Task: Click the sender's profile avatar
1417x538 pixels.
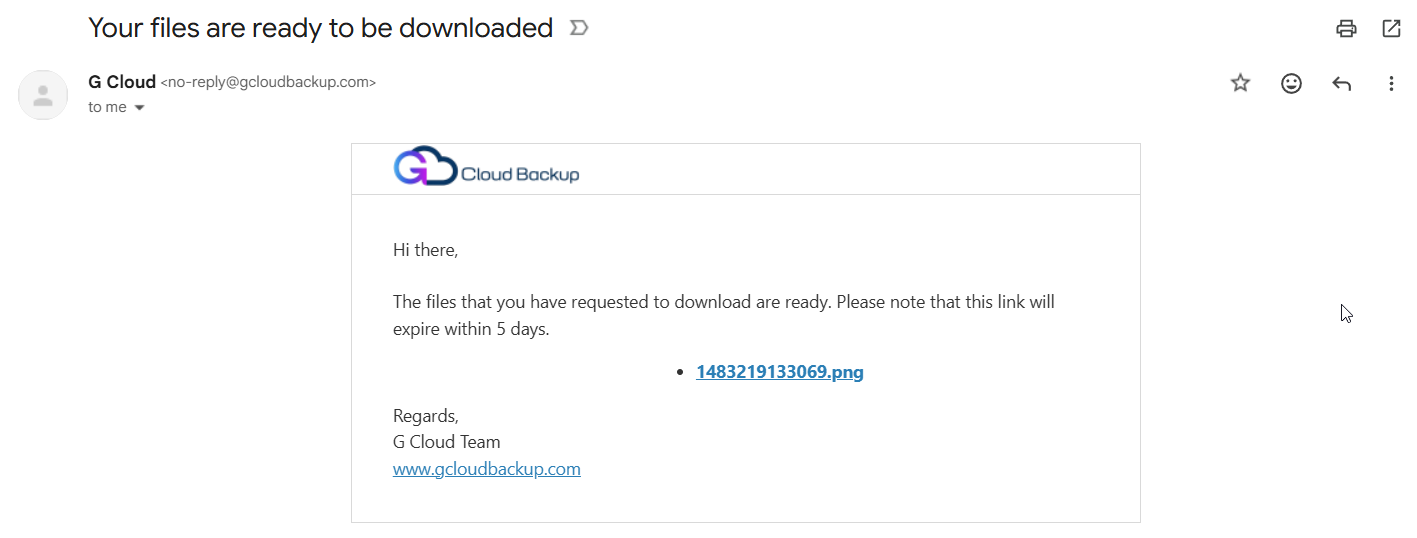Action: 43,95
